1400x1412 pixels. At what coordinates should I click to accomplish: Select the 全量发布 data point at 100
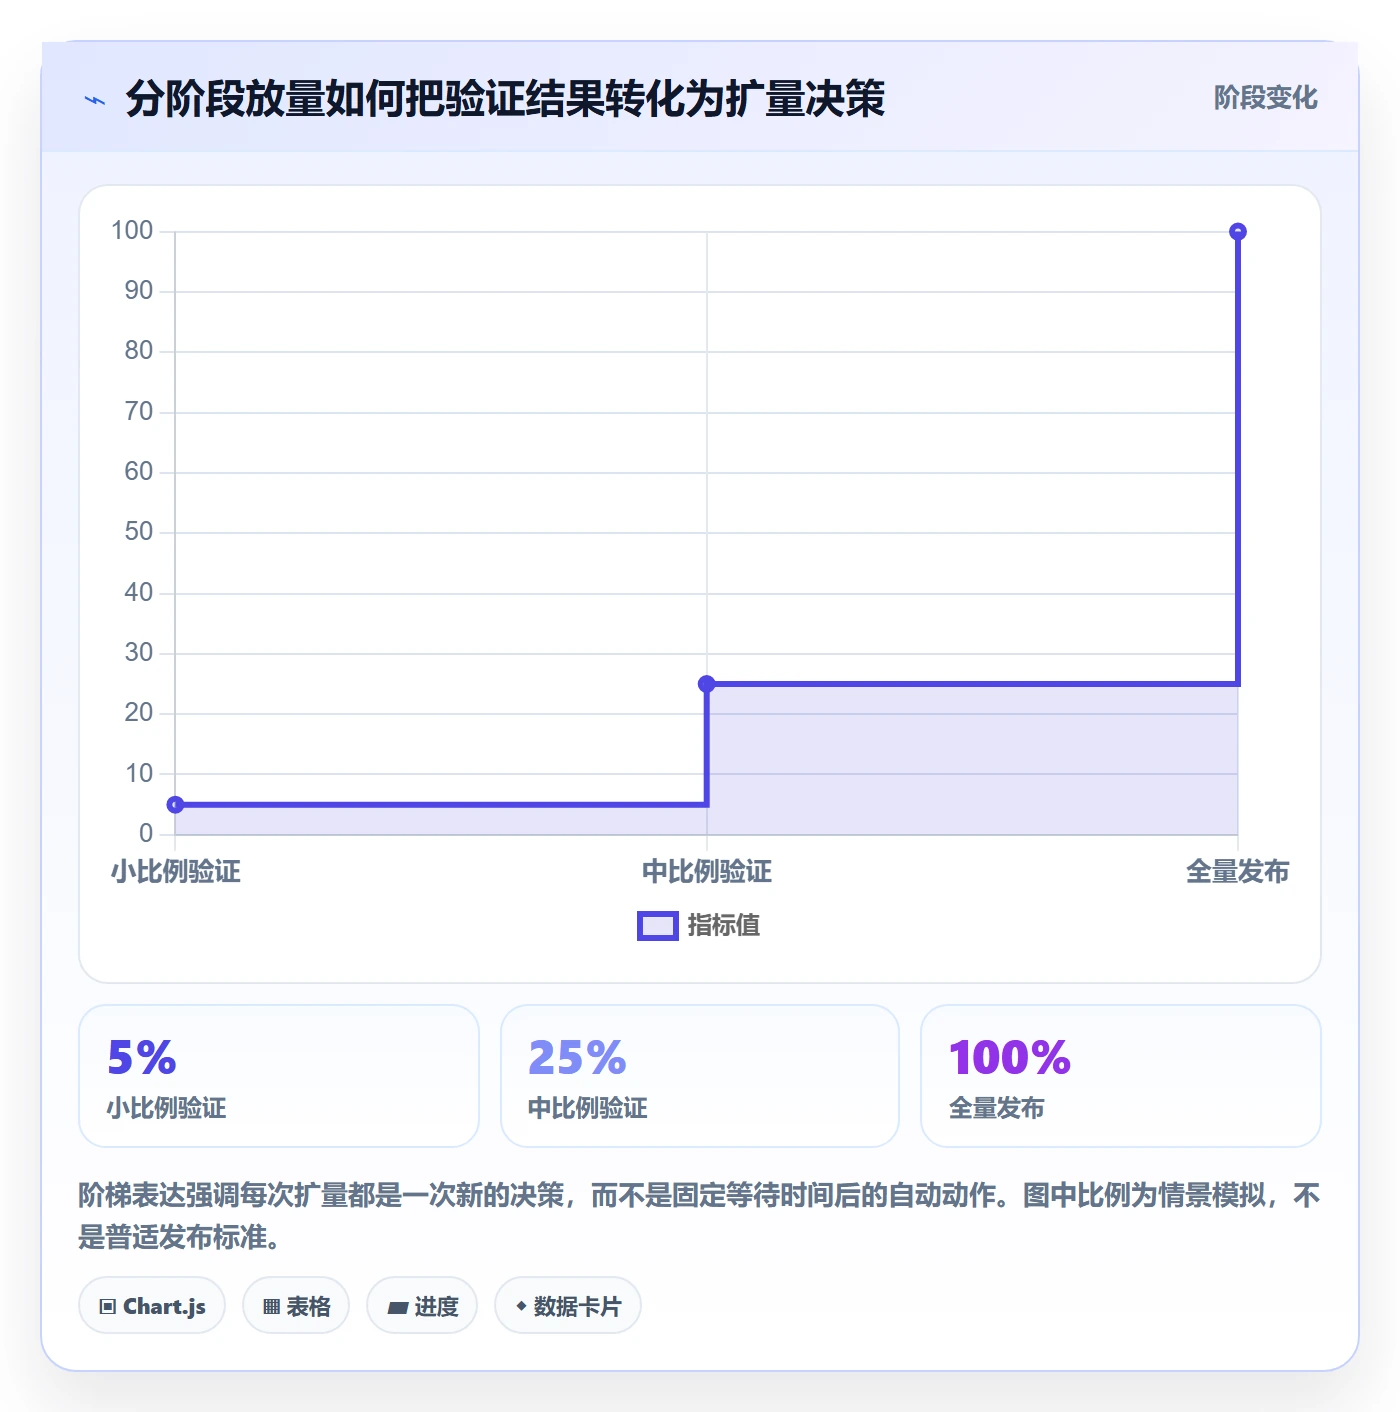pos(1238,232)
